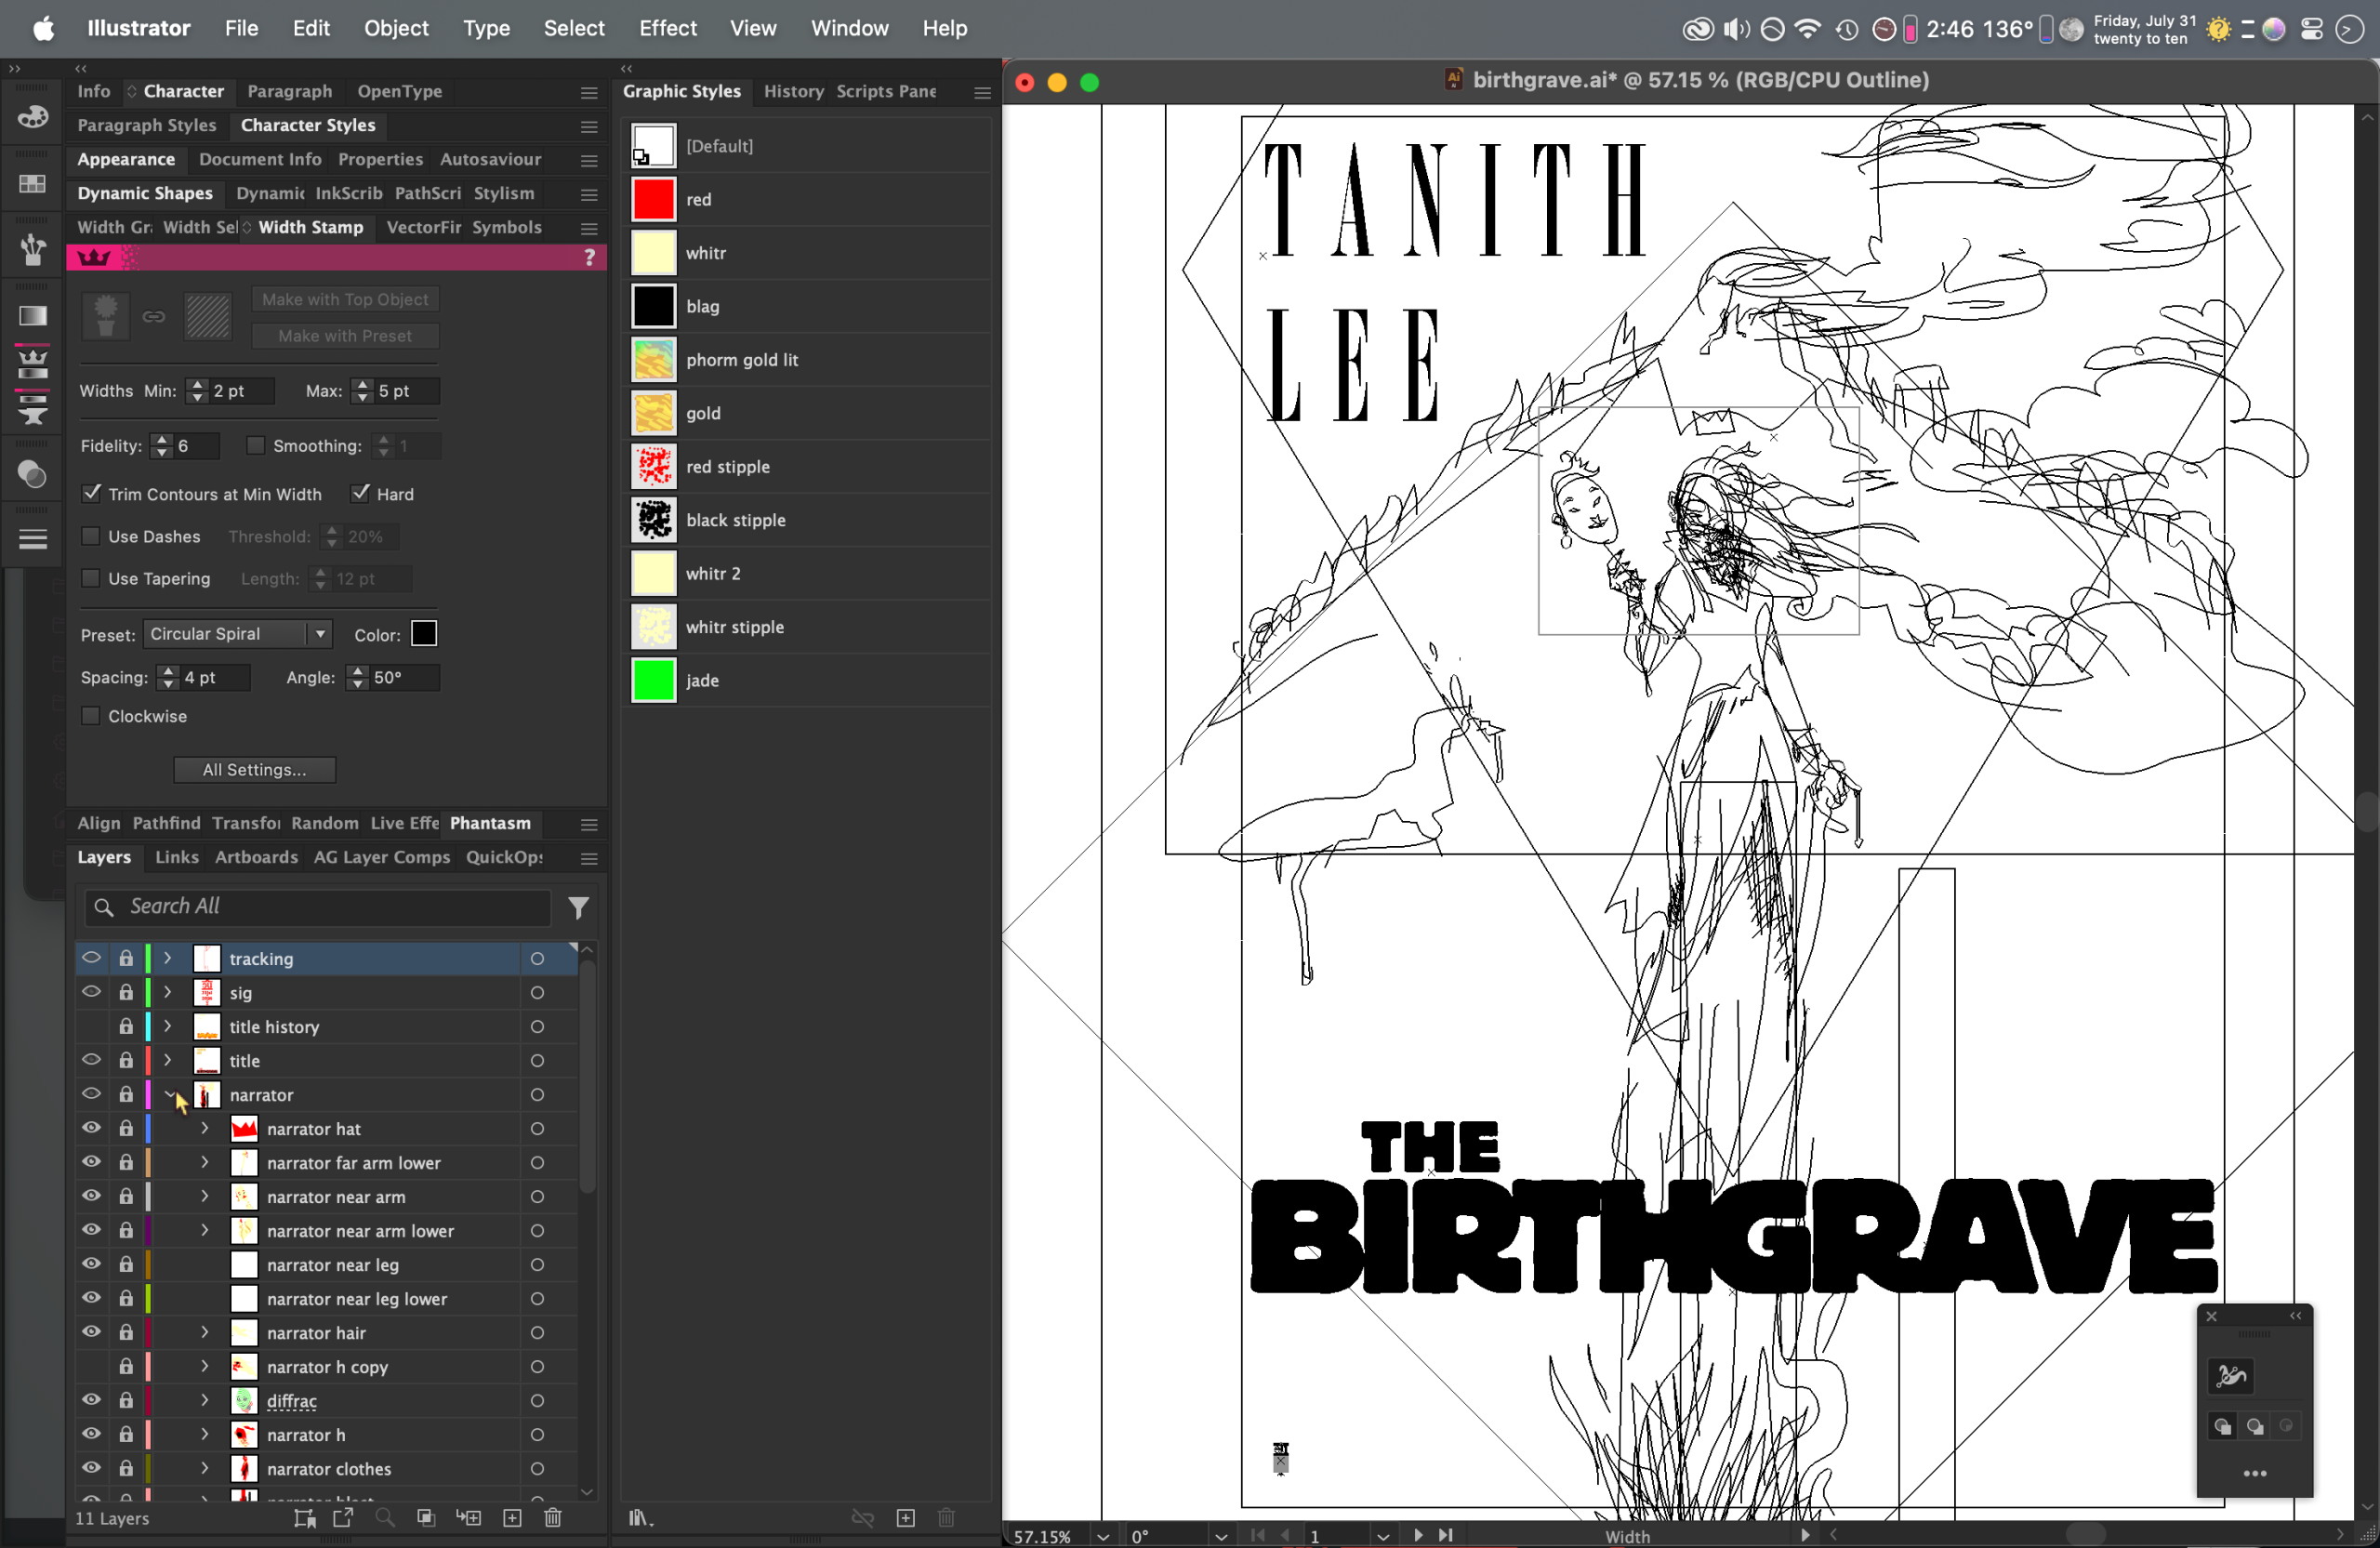Screen dimensions: 2380x1548
Task: Open the Control Center switches icon
Action: click(2311, 29)
